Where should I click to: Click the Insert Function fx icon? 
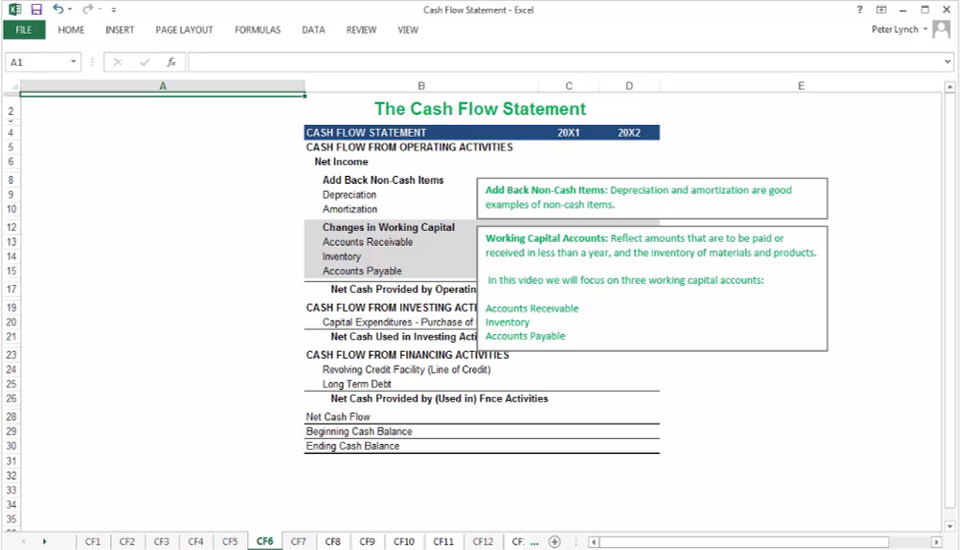tap(171, 62)
